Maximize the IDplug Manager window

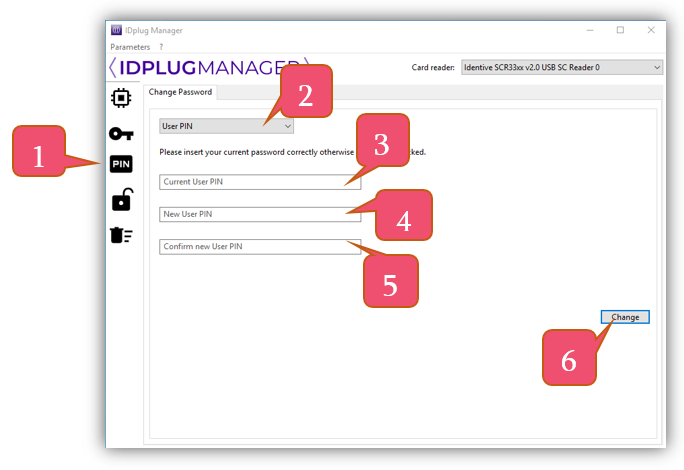point(620,30)
